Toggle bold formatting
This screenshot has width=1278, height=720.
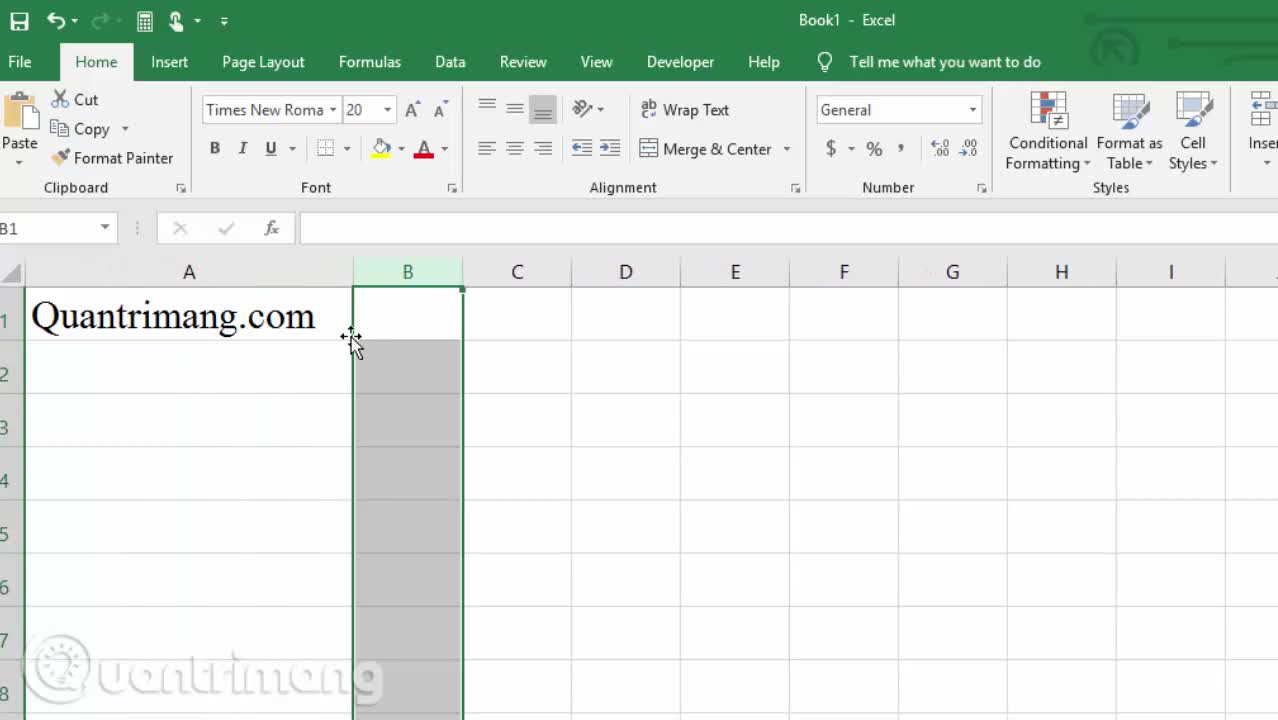coord(214,149)
